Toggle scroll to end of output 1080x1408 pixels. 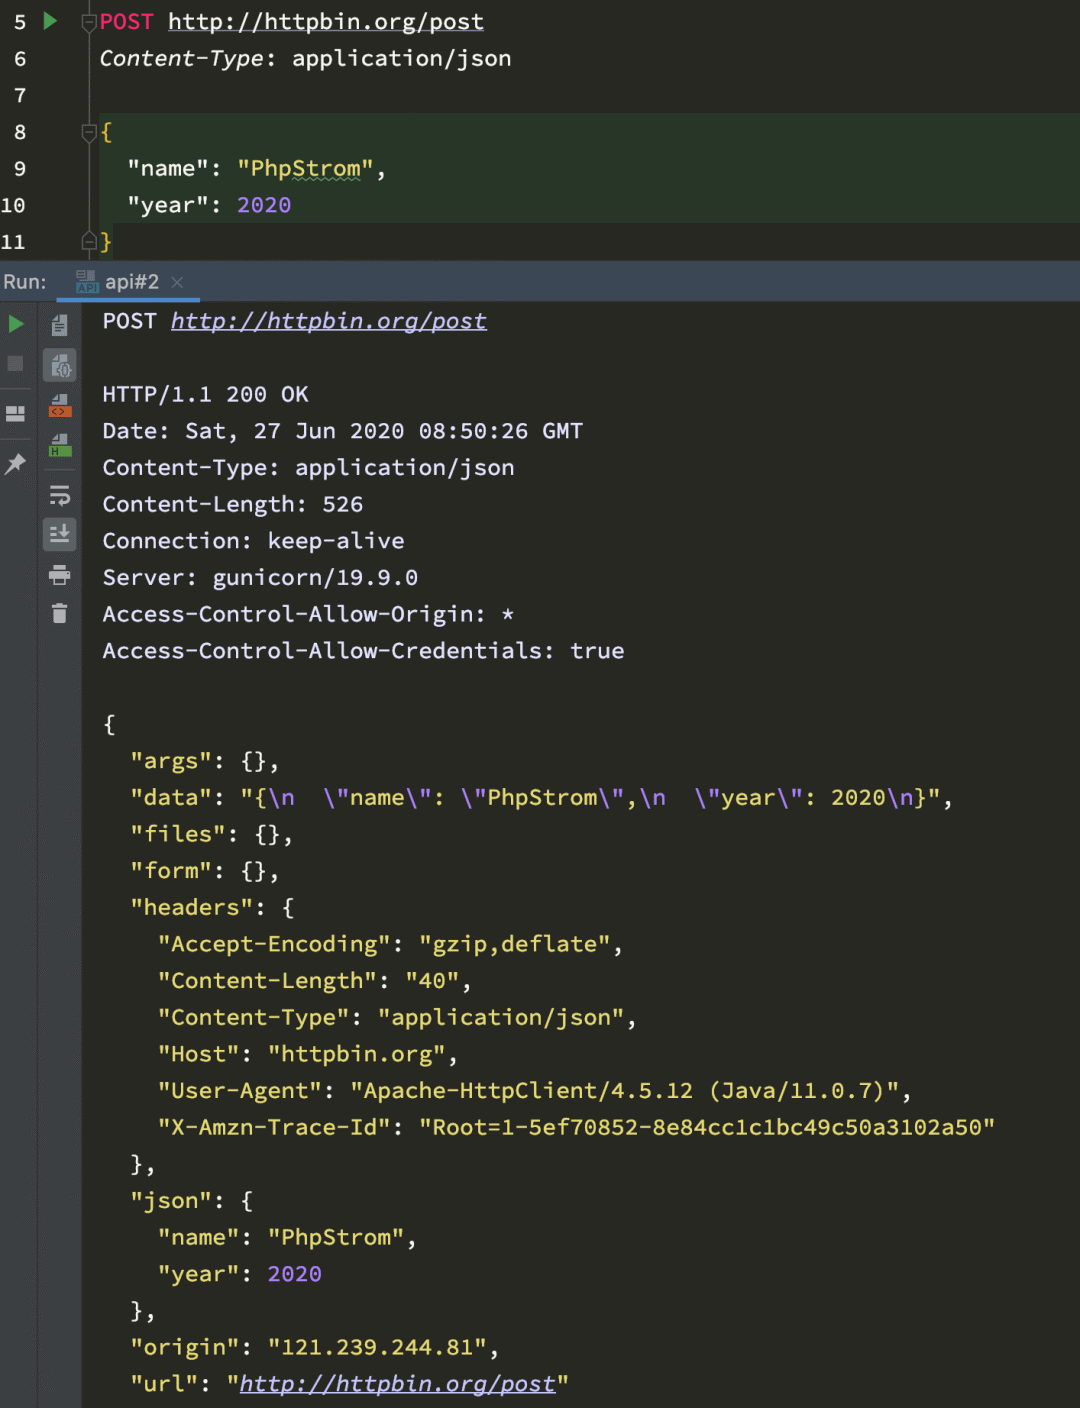click(60, 534)
